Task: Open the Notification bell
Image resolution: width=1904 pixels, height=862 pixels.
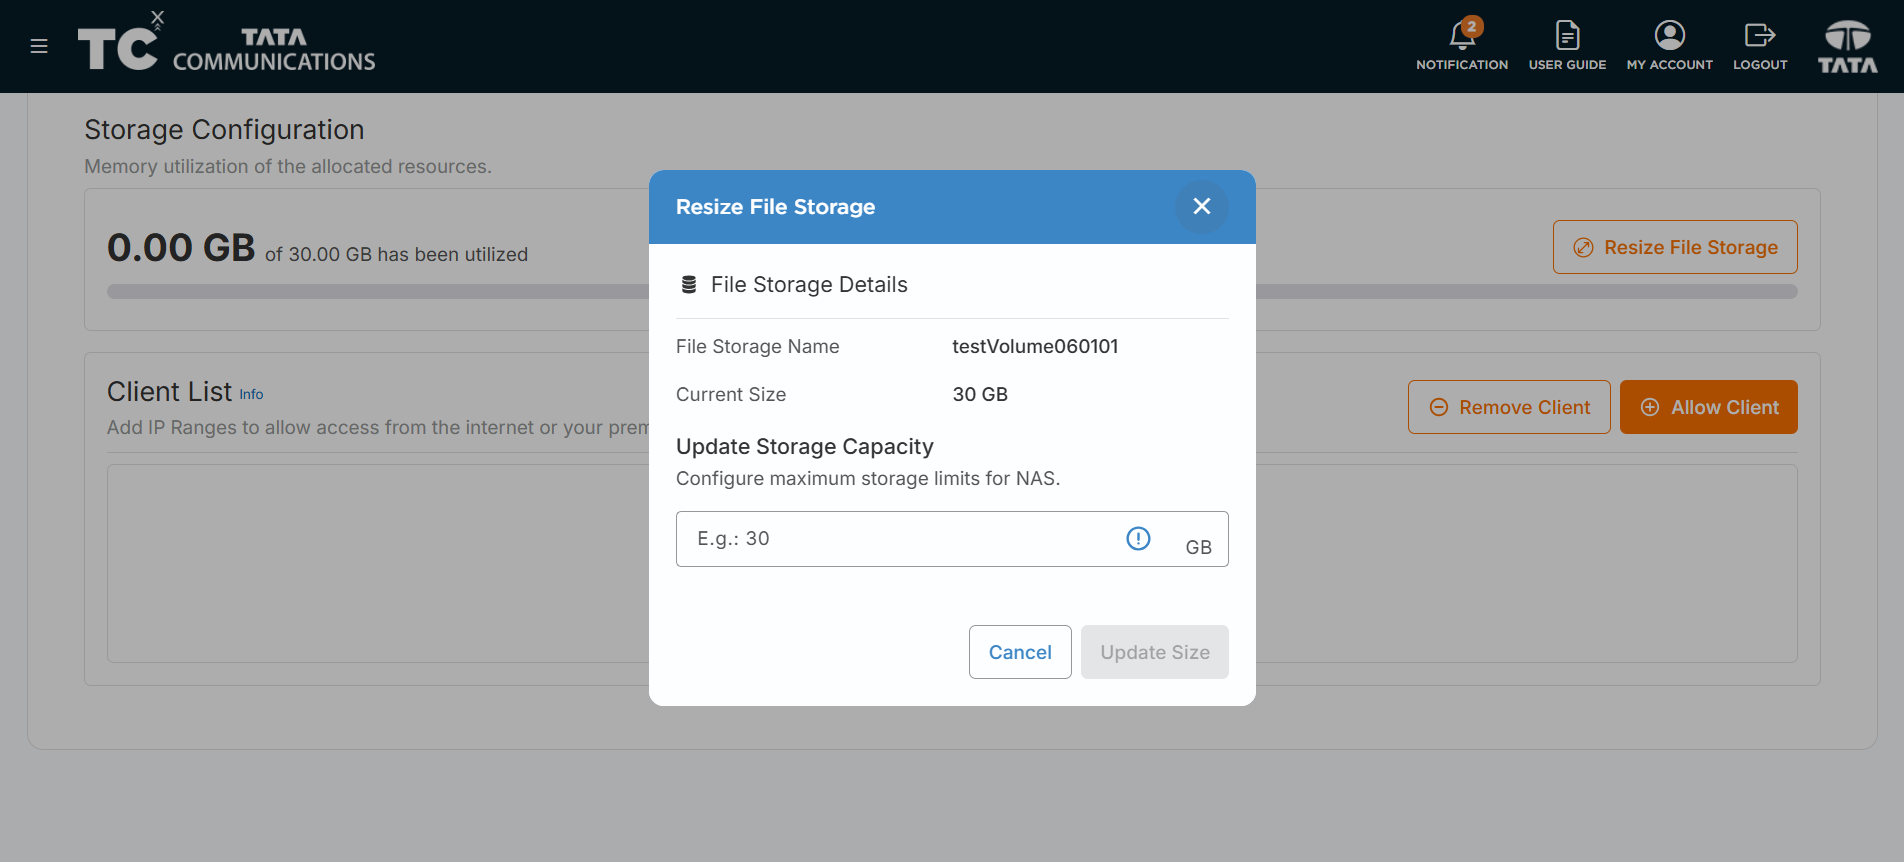Action: 1462,46
